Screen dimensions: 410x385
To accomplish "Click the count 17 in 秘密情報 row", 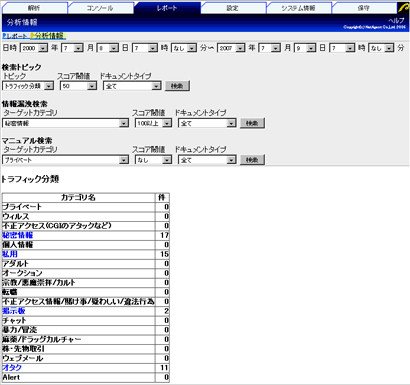I will (165, 235).
